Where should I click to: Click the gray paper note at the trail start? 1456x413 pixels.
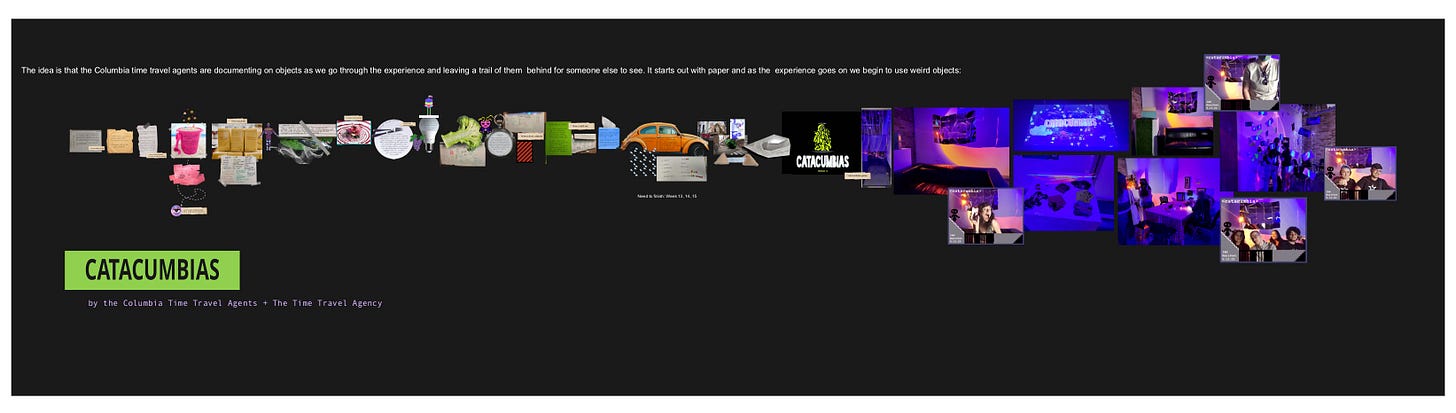pos(85,141)
